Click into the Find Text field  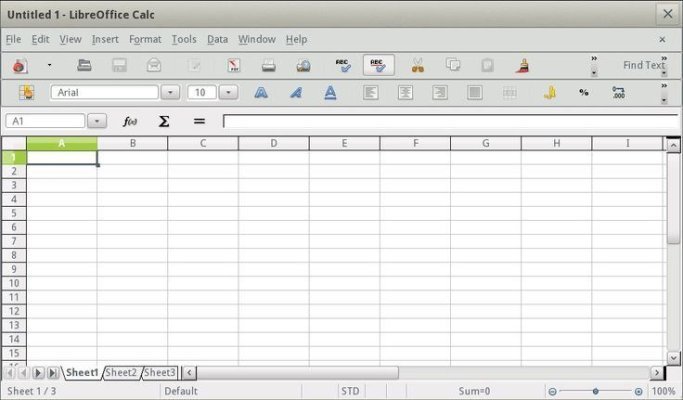[x=643, y=65]
